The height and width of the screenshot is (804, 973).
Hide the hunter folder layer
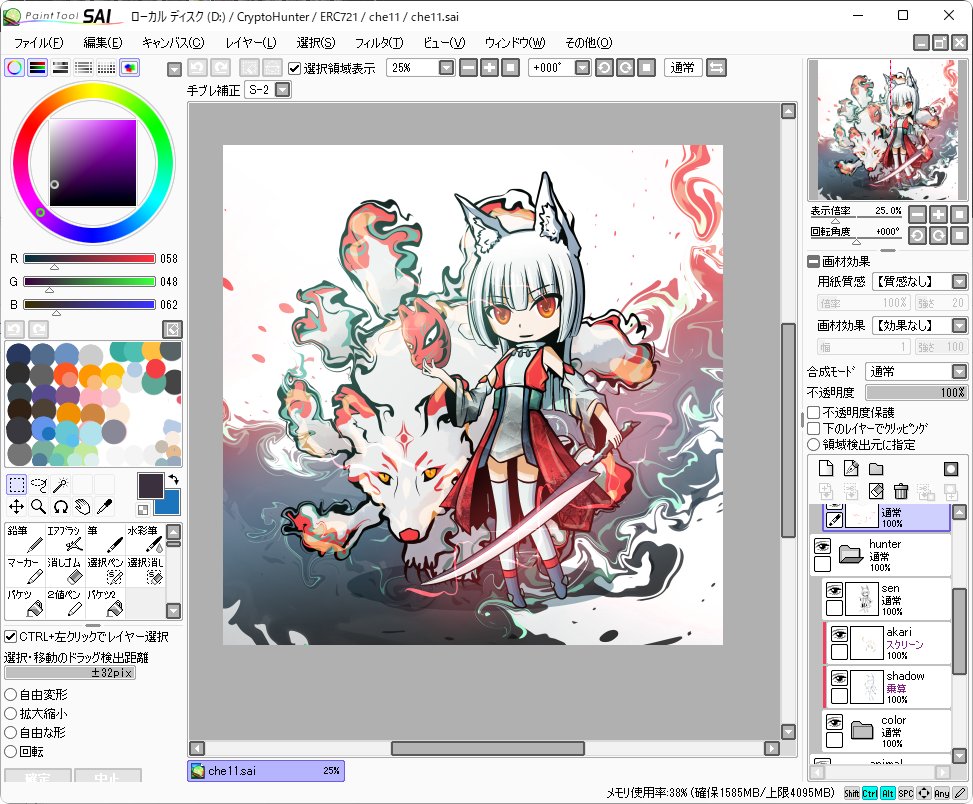click(822, 546)
